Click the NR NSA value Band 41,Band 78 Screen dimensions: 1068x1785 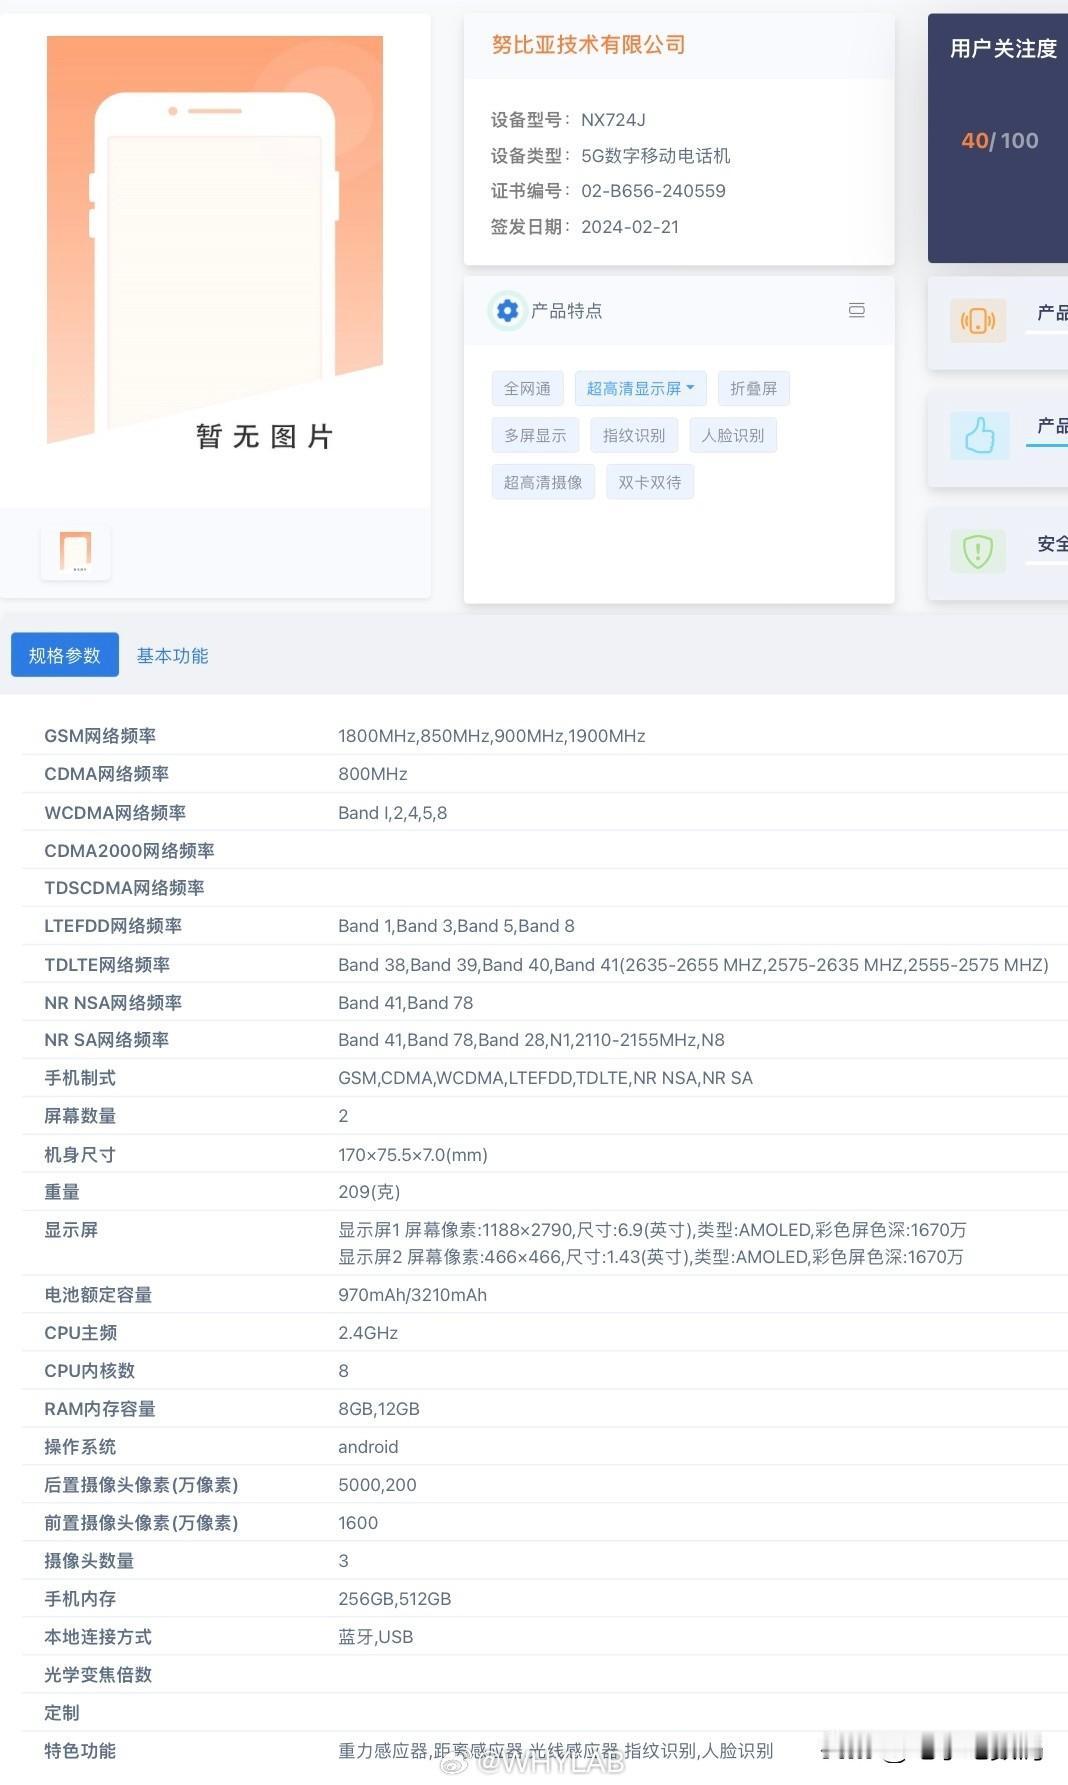pyautogui.click(x=406, y=1003)
